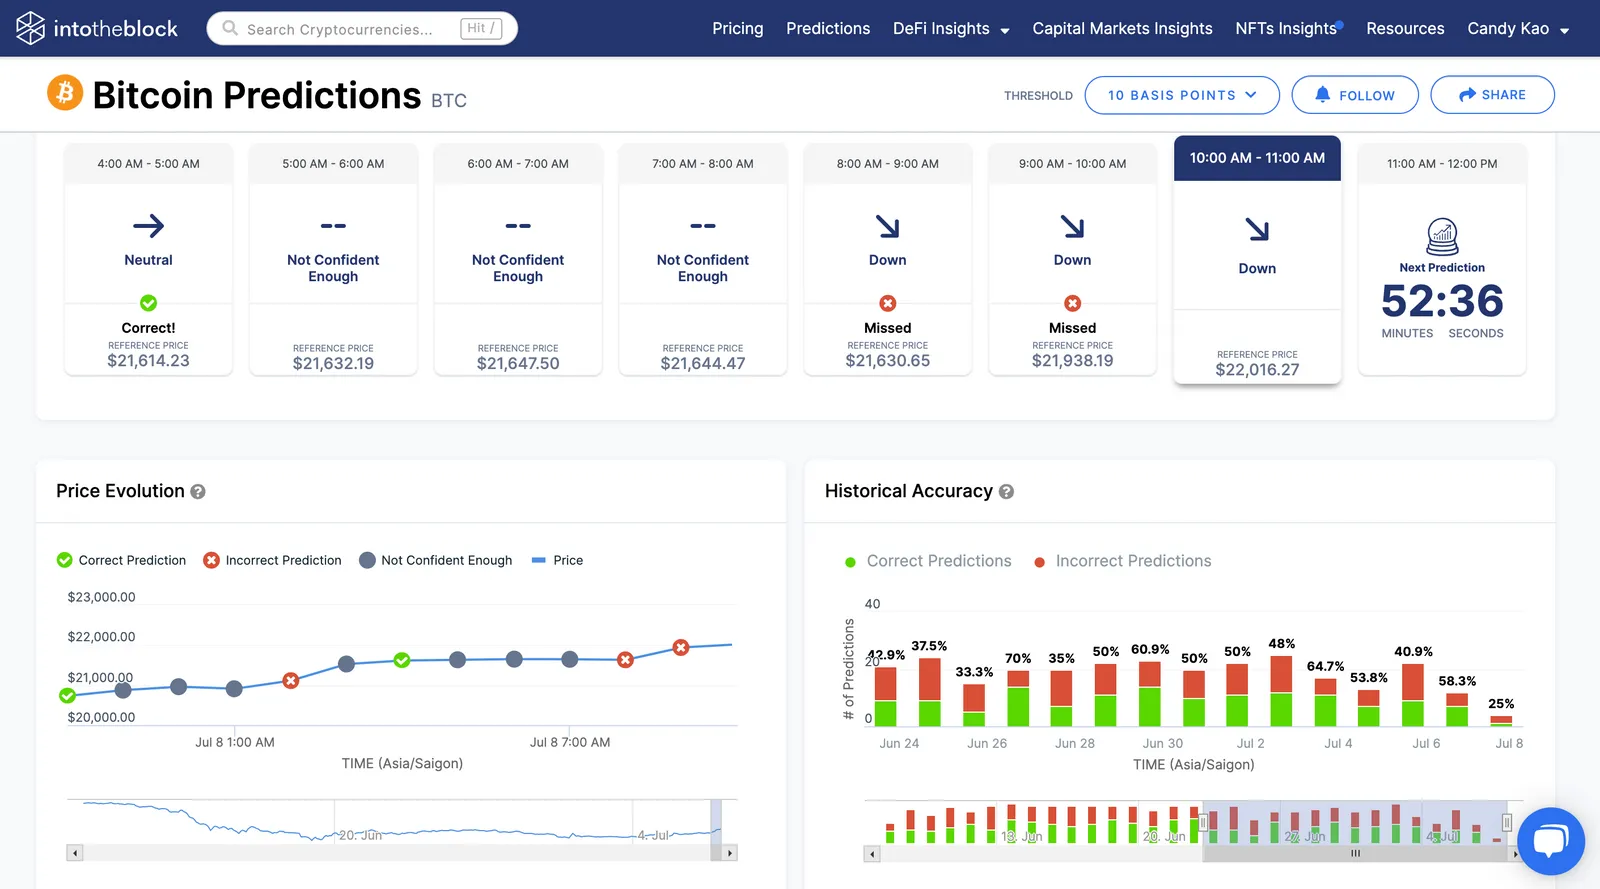
Task: Click reference price $21,938.19
Action: pos(1073,361)
